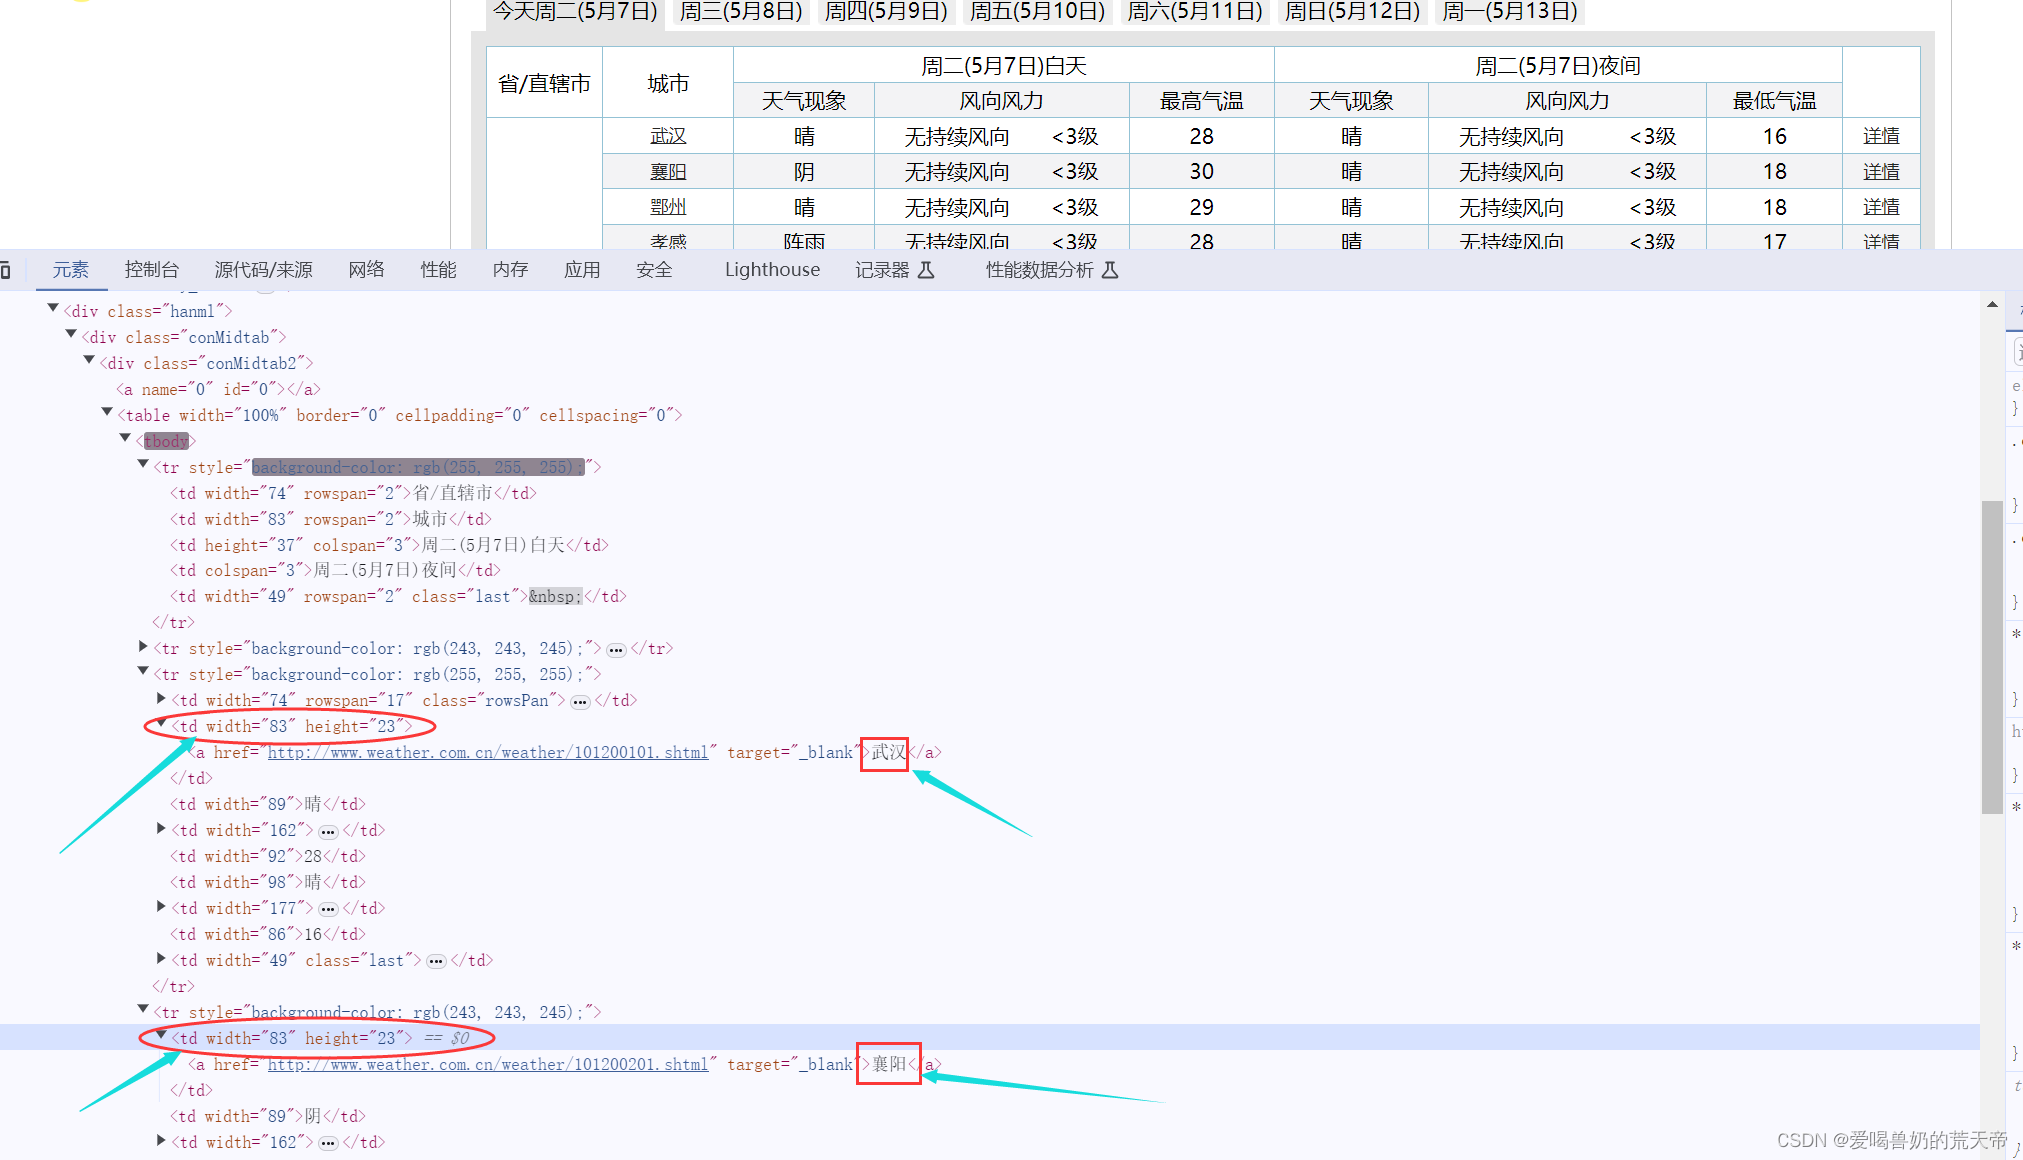Open 详情 link in the 鄂州 row
Screen dimensions: 2023x1160
tap(1881, 207)
